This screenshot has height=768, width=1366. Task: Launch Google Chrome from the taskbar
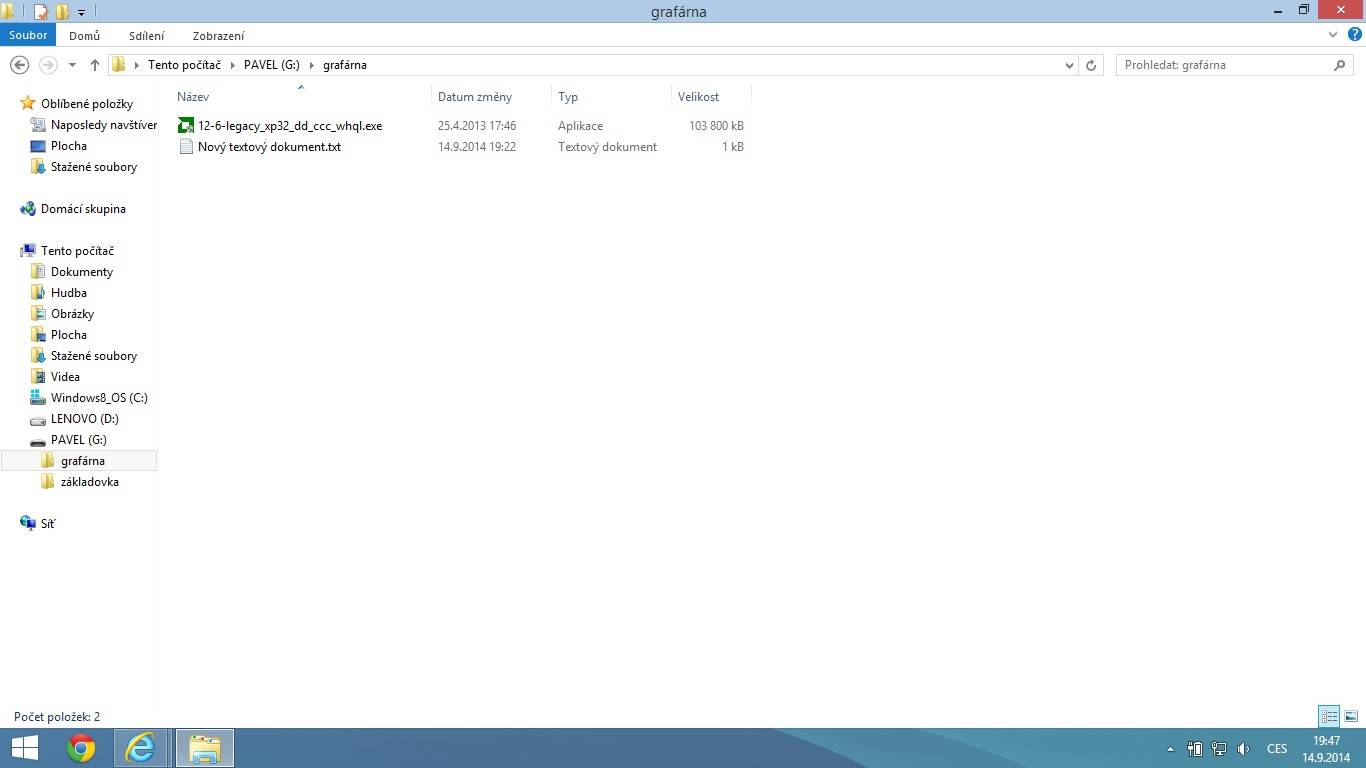tap(81, 748)
